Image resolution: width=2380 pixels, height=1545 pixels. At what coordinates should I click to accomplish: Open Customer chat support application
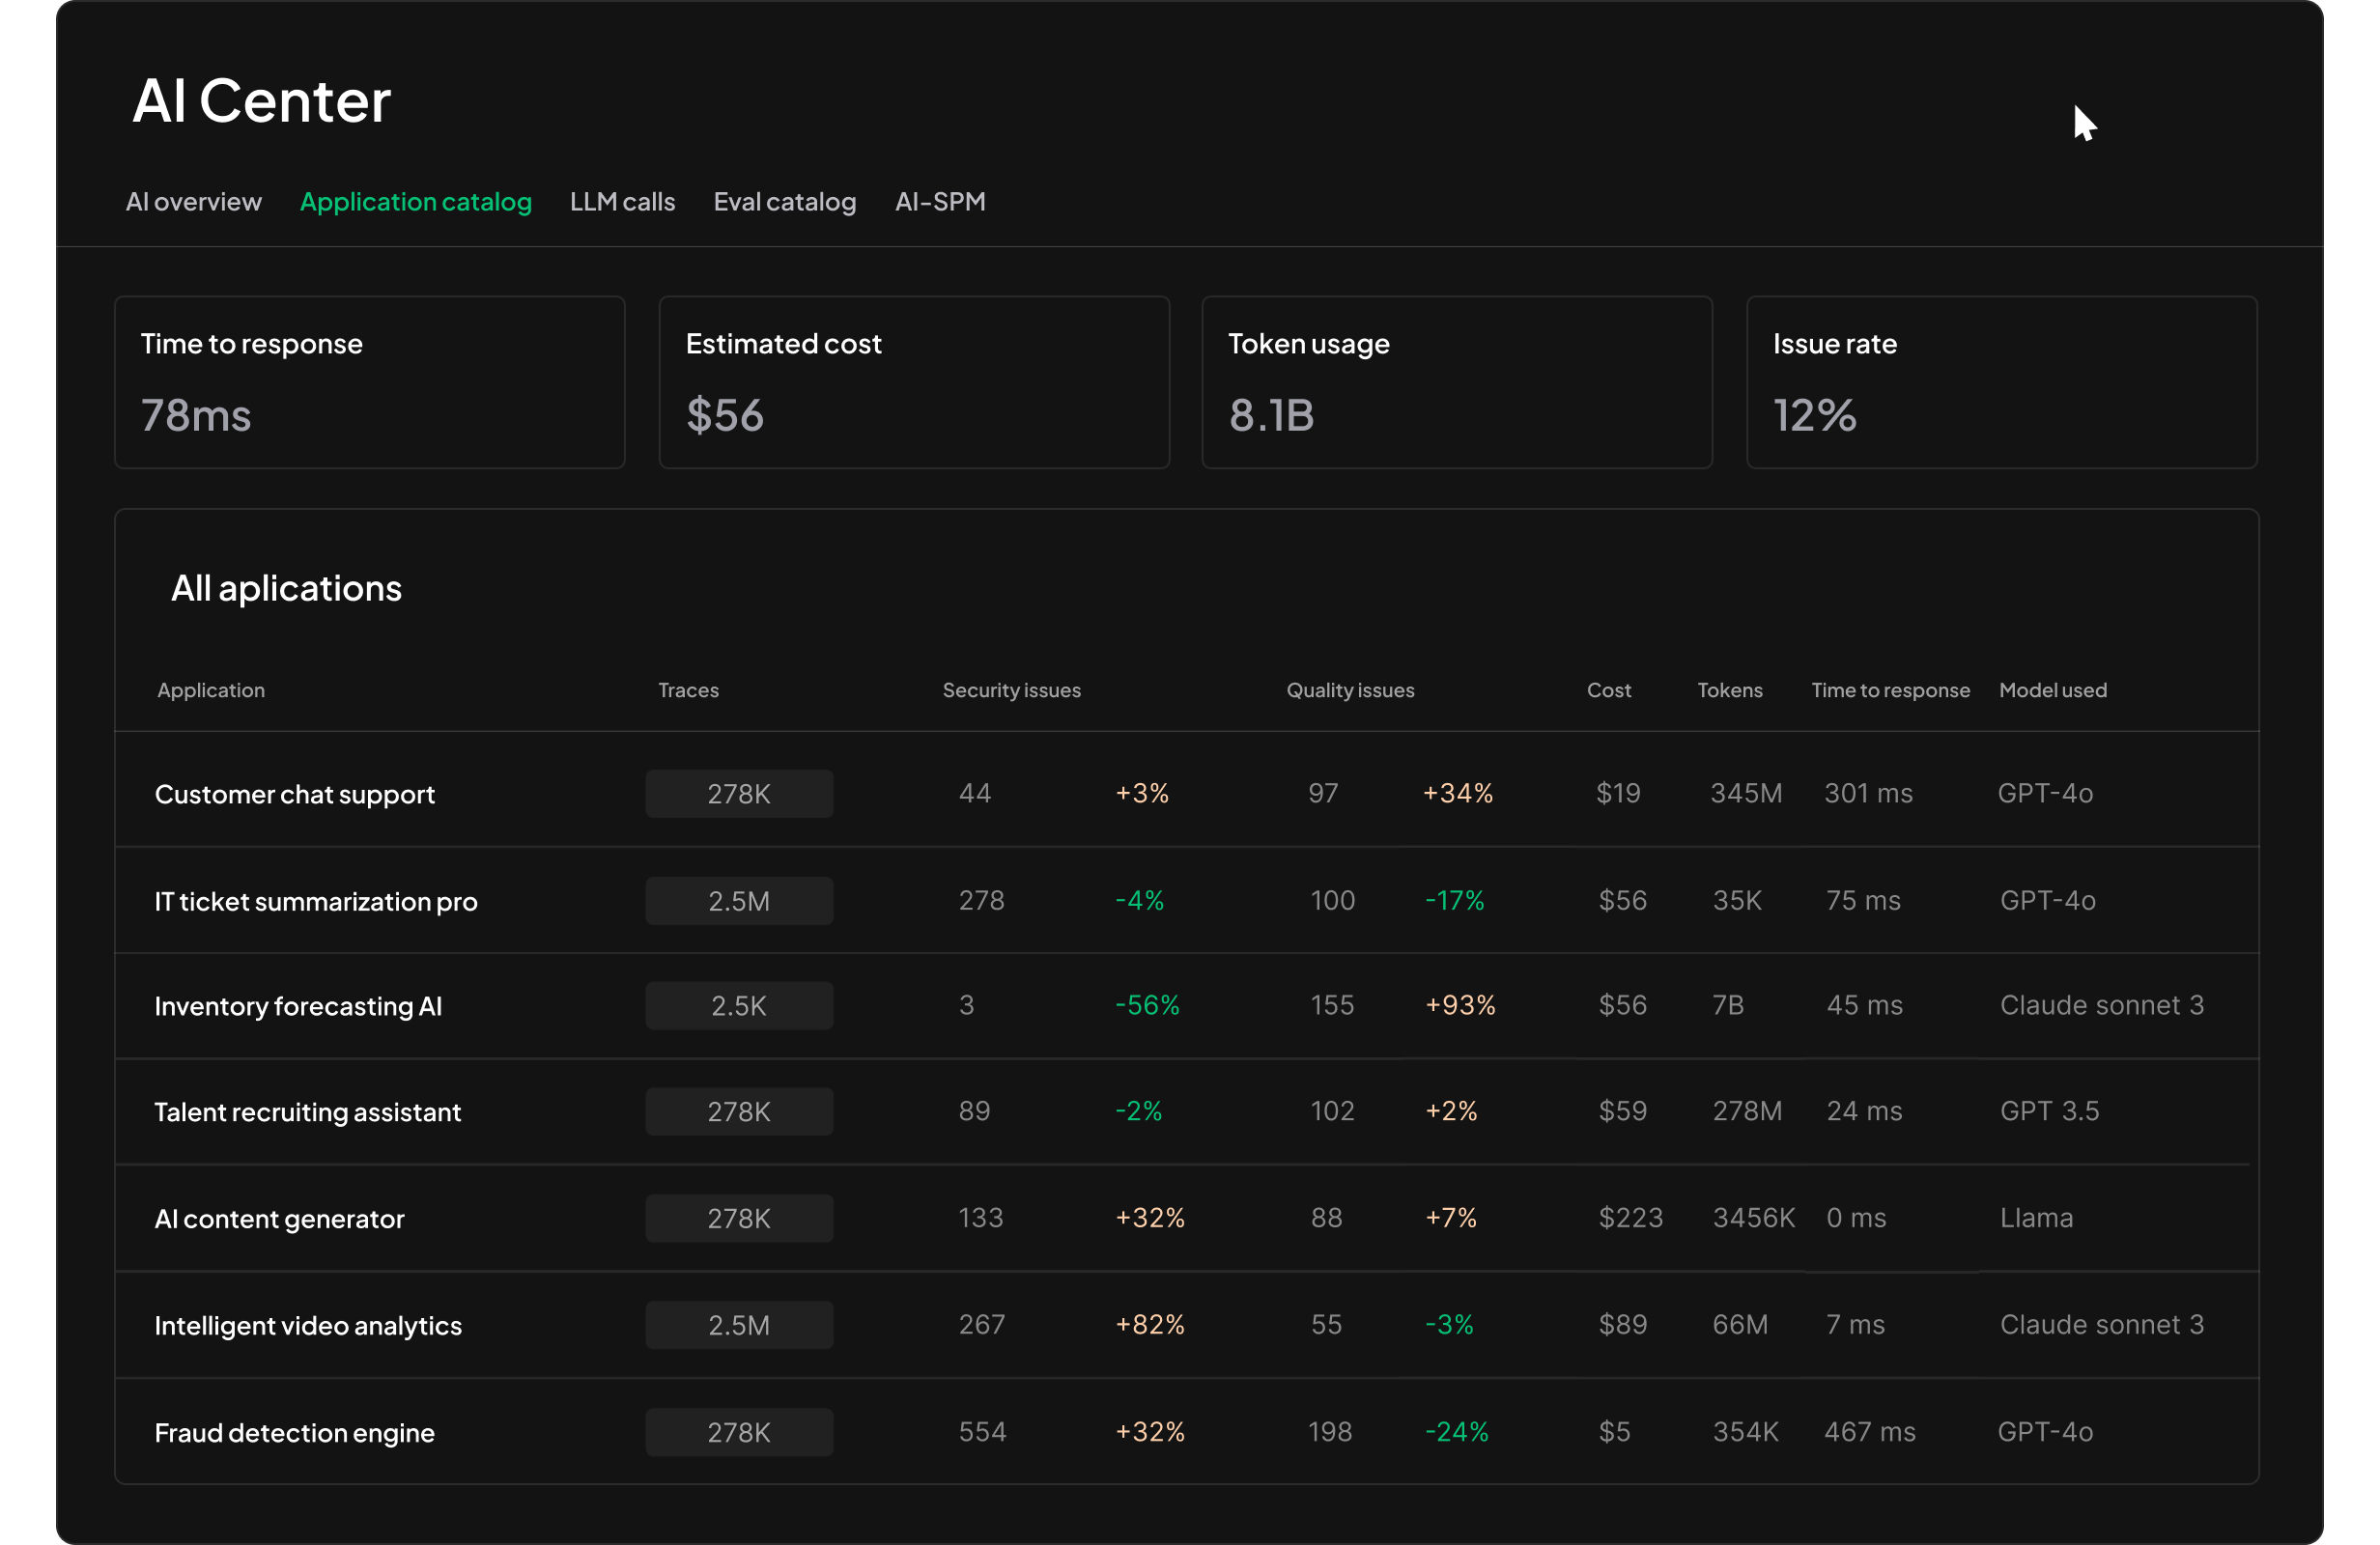[x=294, y=794]
